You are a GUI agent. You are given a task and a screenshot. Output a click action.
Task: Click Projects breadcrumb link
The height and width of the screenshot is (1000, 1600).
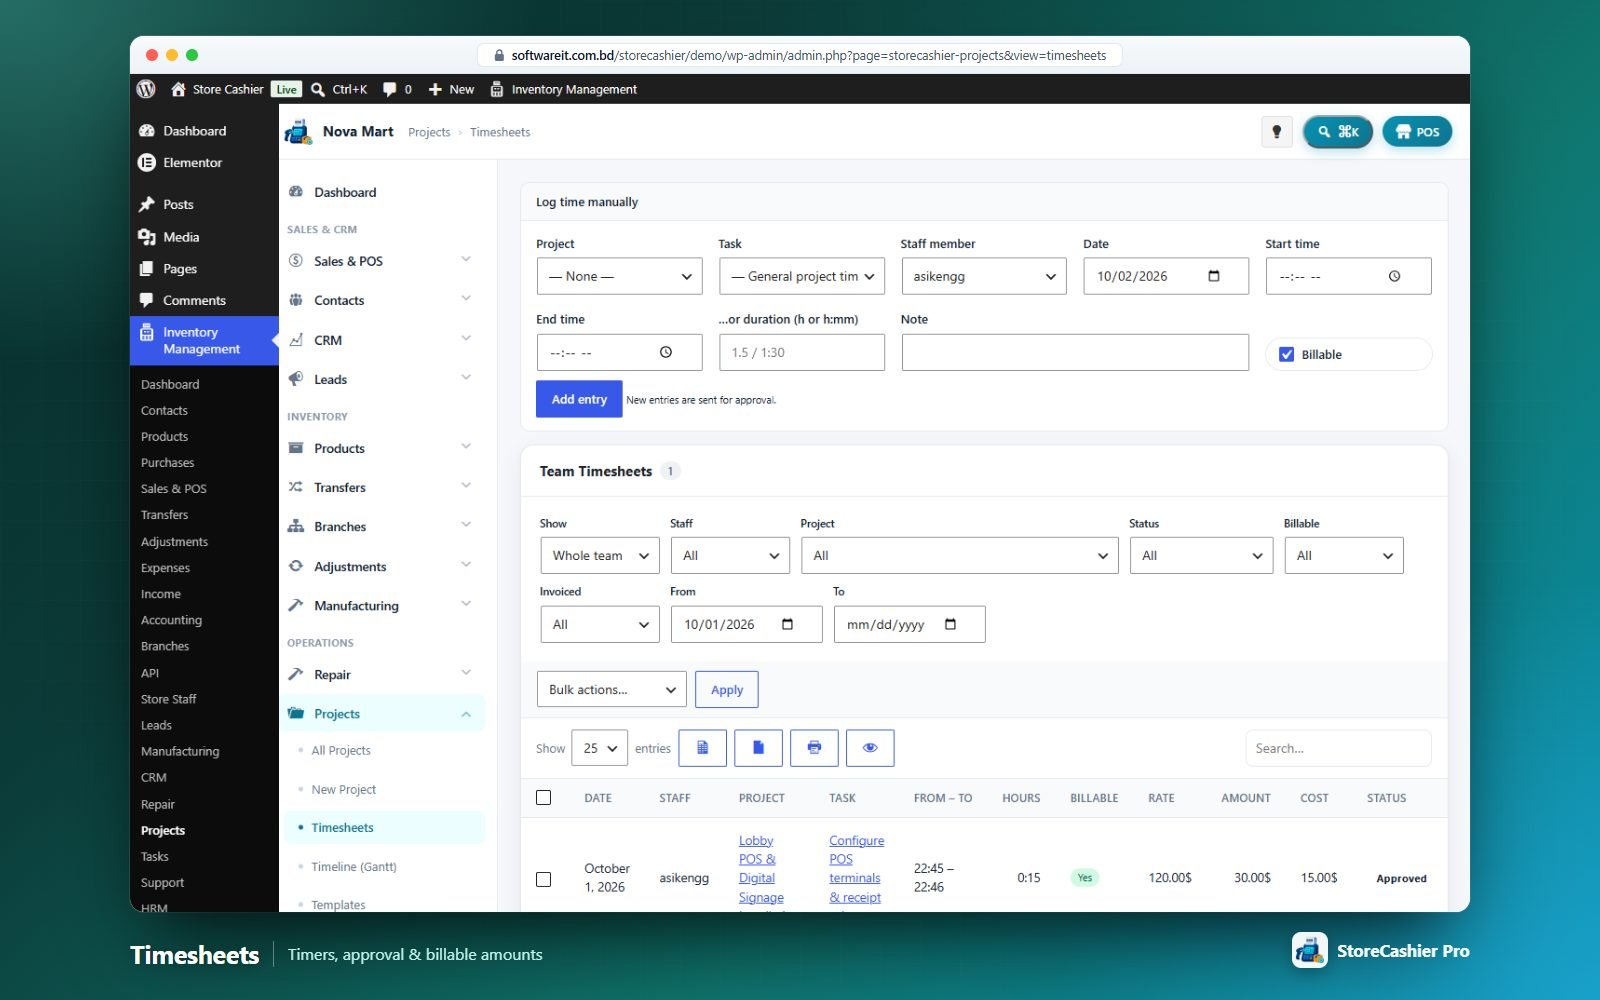(x=429, y=132)
